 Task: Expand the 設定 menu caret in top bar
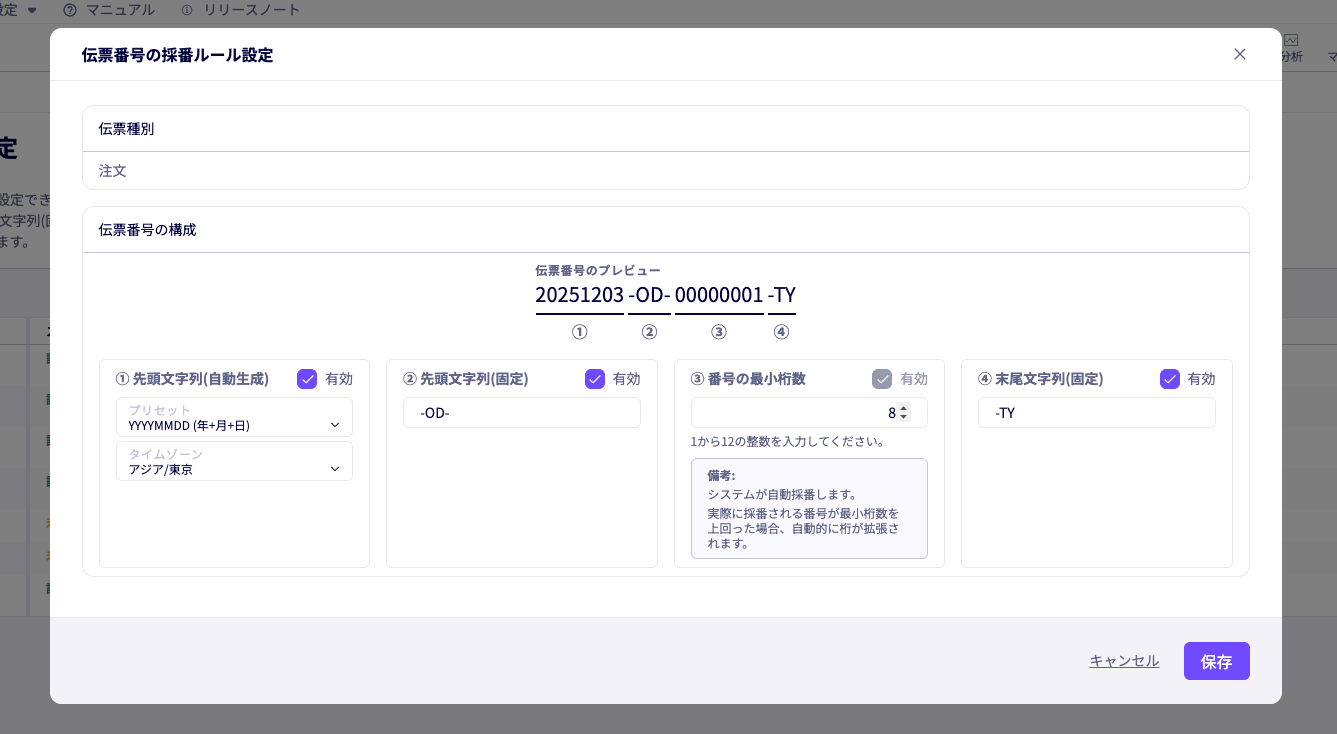(x=32, y=10)
